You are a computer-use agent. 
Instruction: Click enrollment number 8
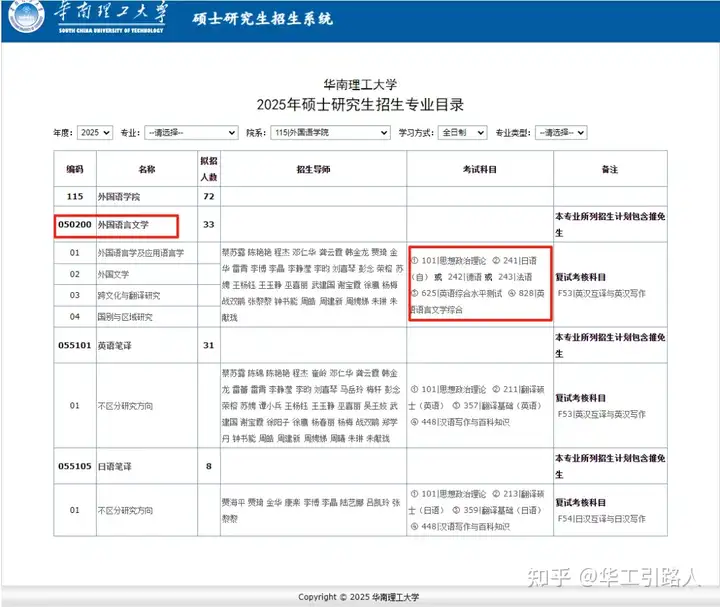209,466
